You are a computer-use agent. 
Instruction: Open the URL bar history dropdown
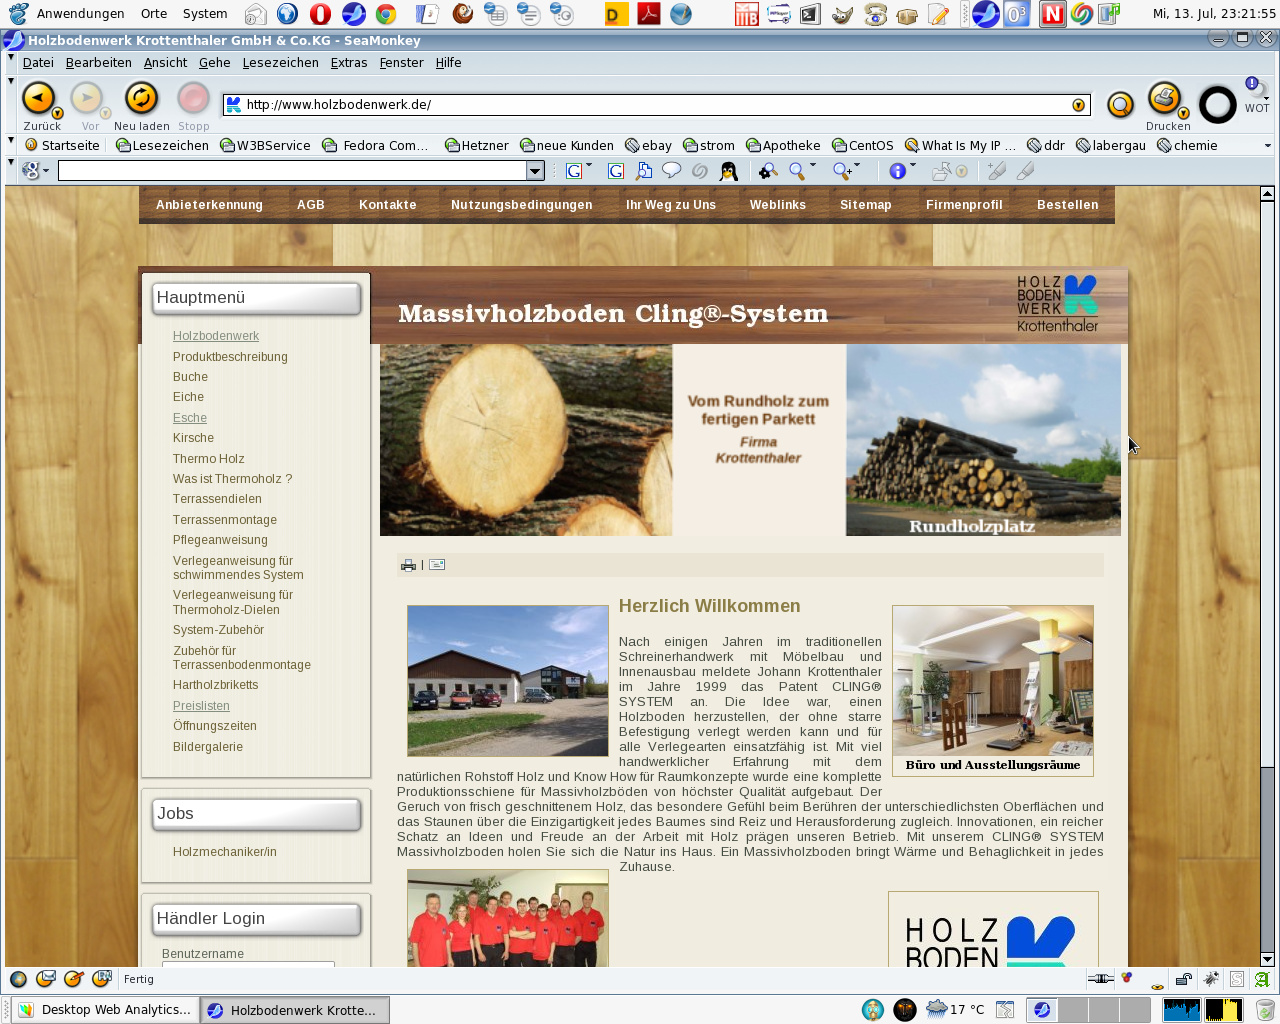pyautogui.click(x=1078, y=105)
